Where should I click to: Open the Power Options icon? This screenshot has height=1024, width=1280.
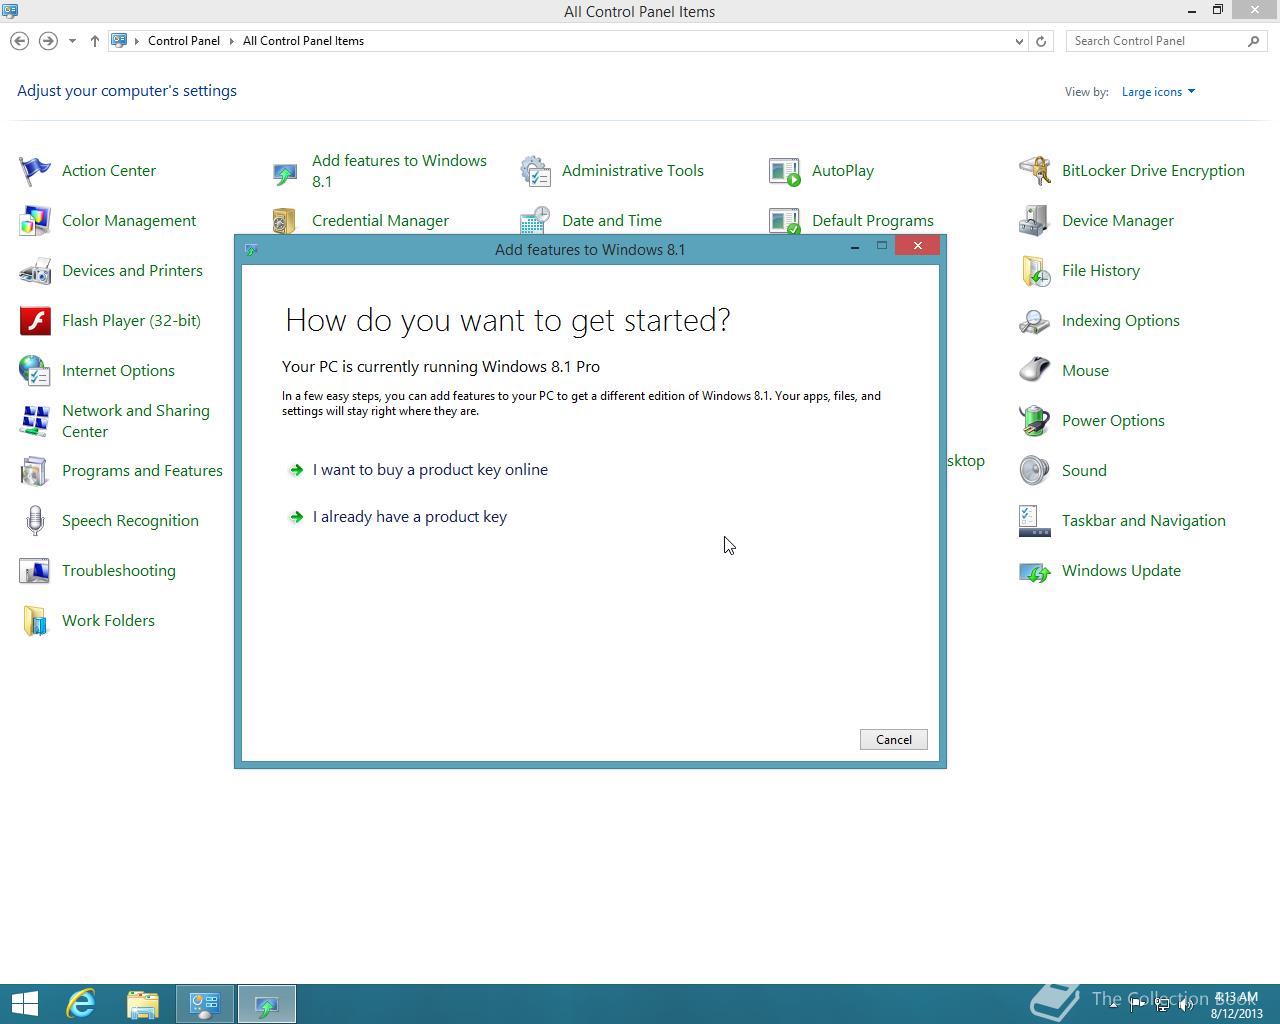tap(1035, 421)
